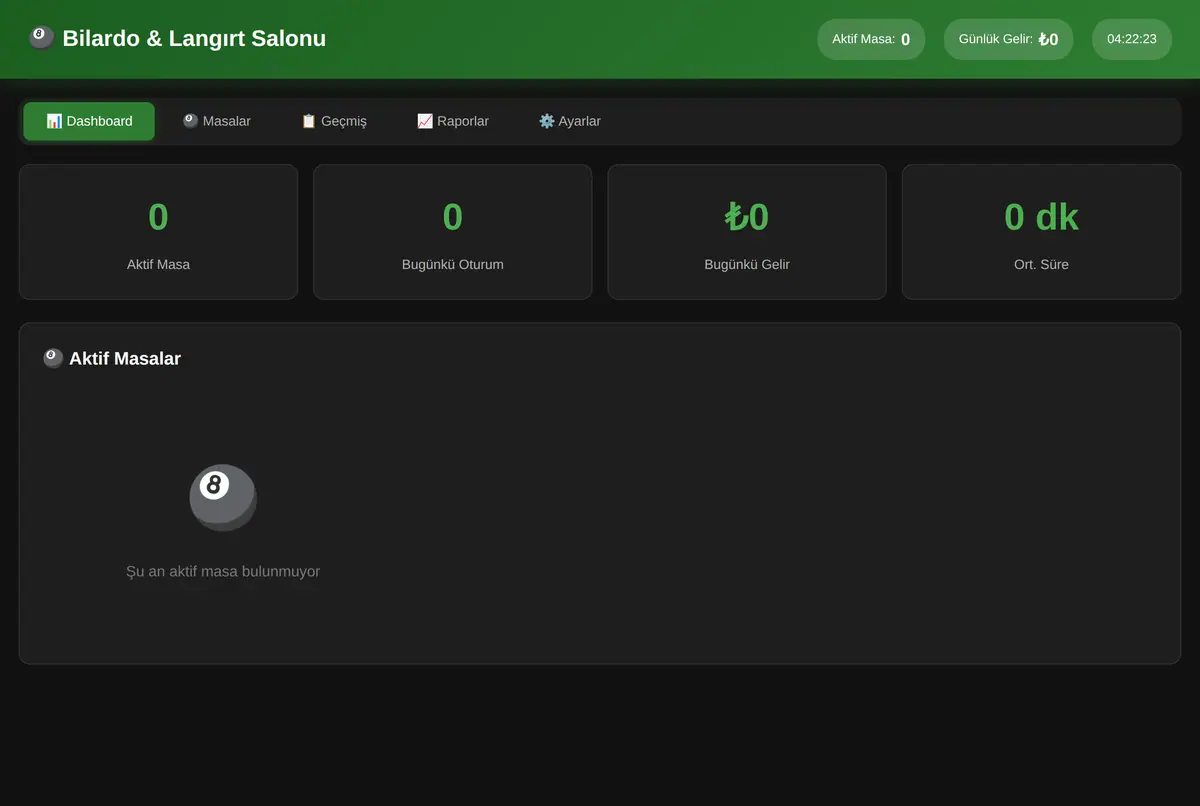The height and width of the screenshot is (806, 1200).
Task: Switch to the Masalar tab
Action: click(x=216, y=121)
